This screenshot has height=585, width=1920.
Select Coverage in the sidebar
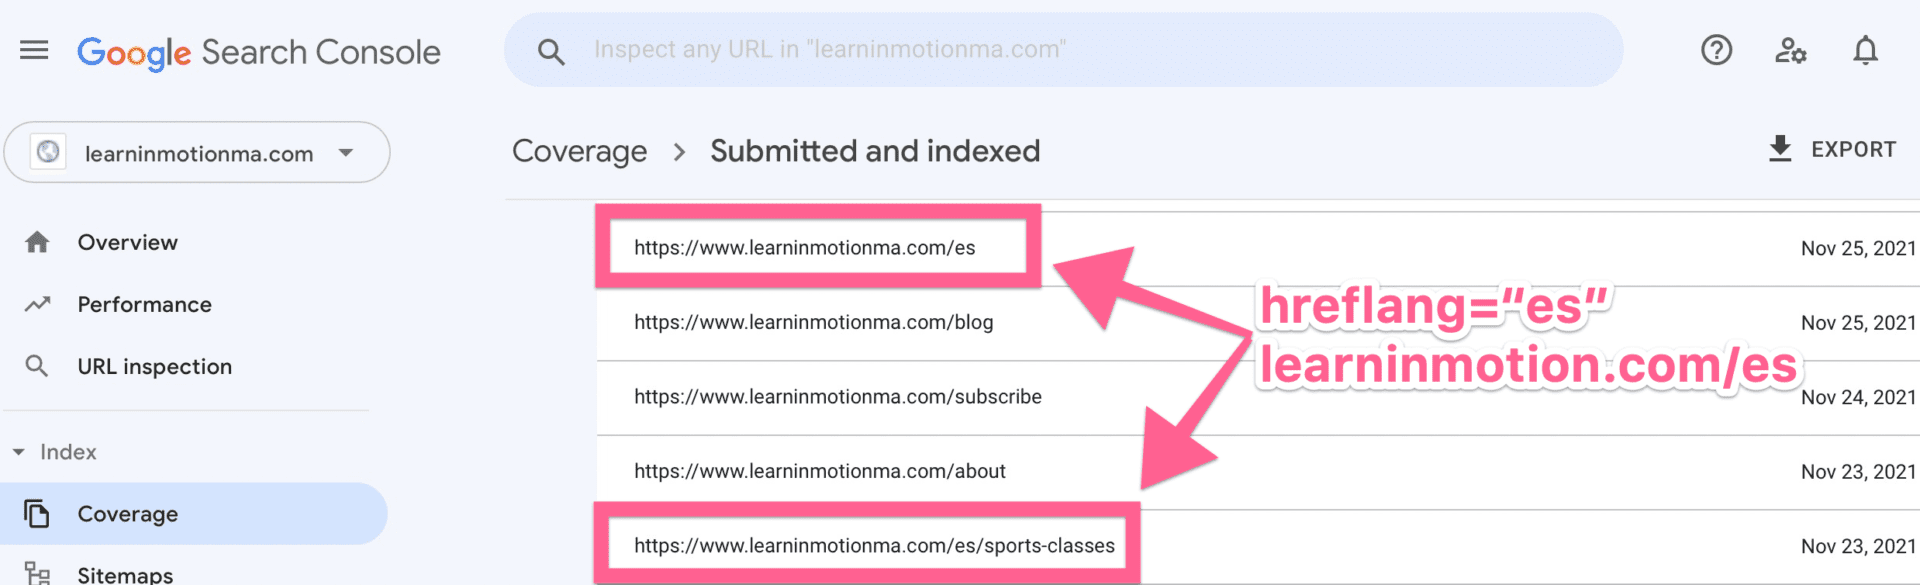[x=193, y=514]
